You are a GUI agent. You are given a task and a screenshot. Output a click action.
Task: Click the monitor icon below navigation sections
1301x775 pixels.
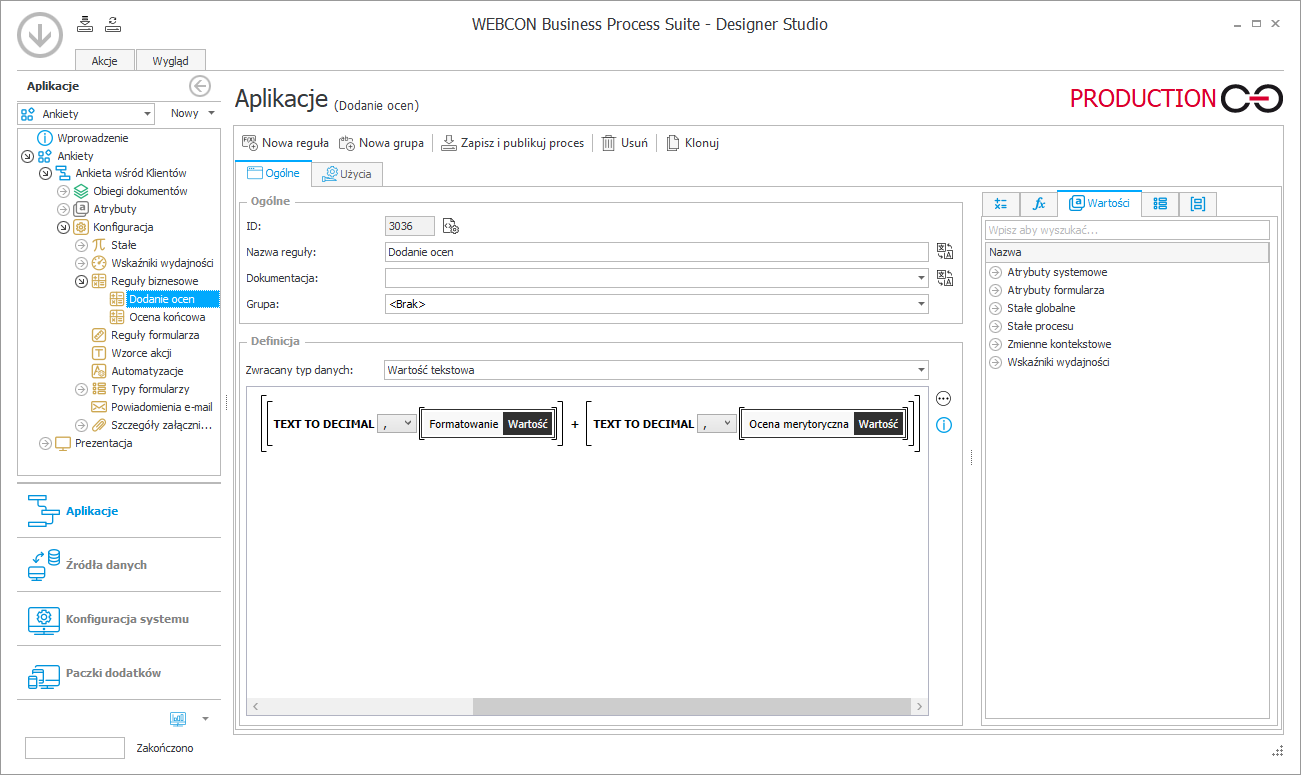(x=178, y=718)
